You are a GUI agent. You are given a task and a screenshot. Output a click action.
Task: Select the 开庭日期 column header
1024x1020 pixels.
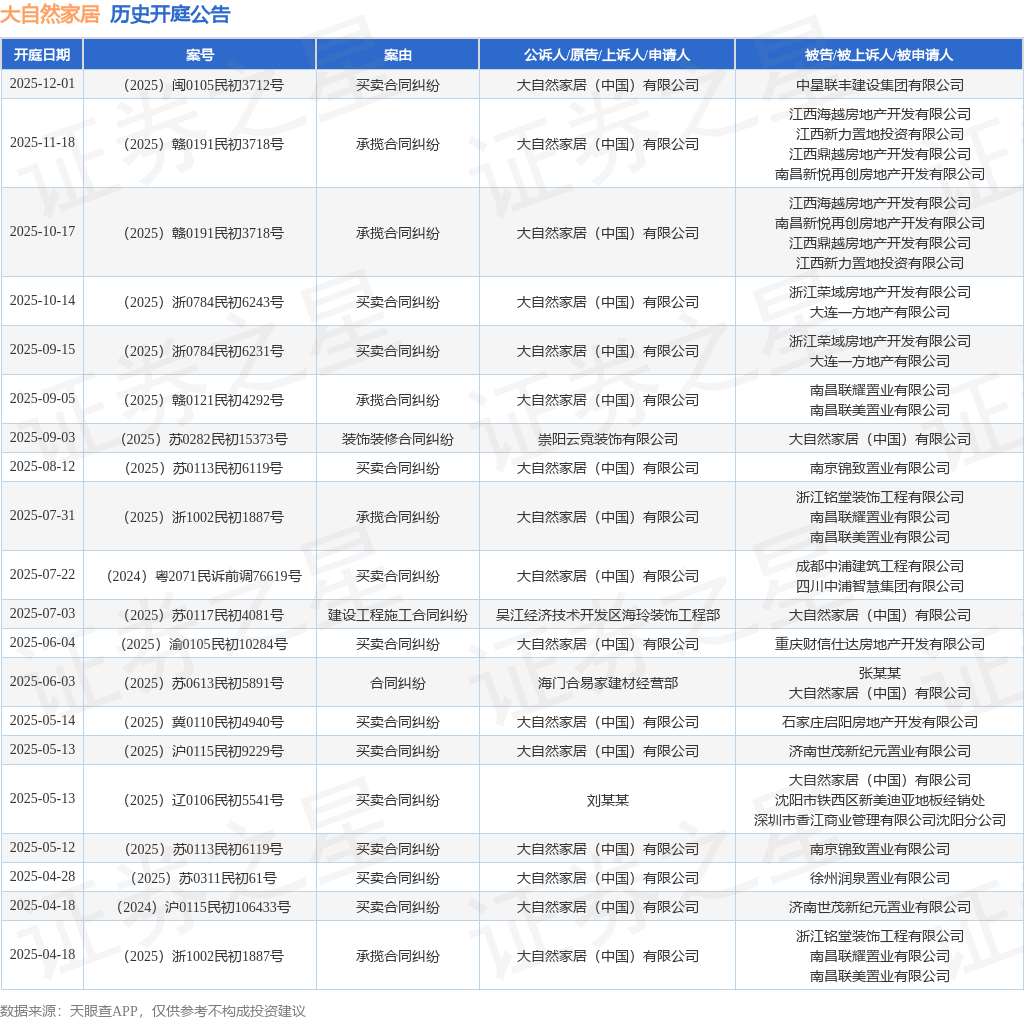coord(42,55)
